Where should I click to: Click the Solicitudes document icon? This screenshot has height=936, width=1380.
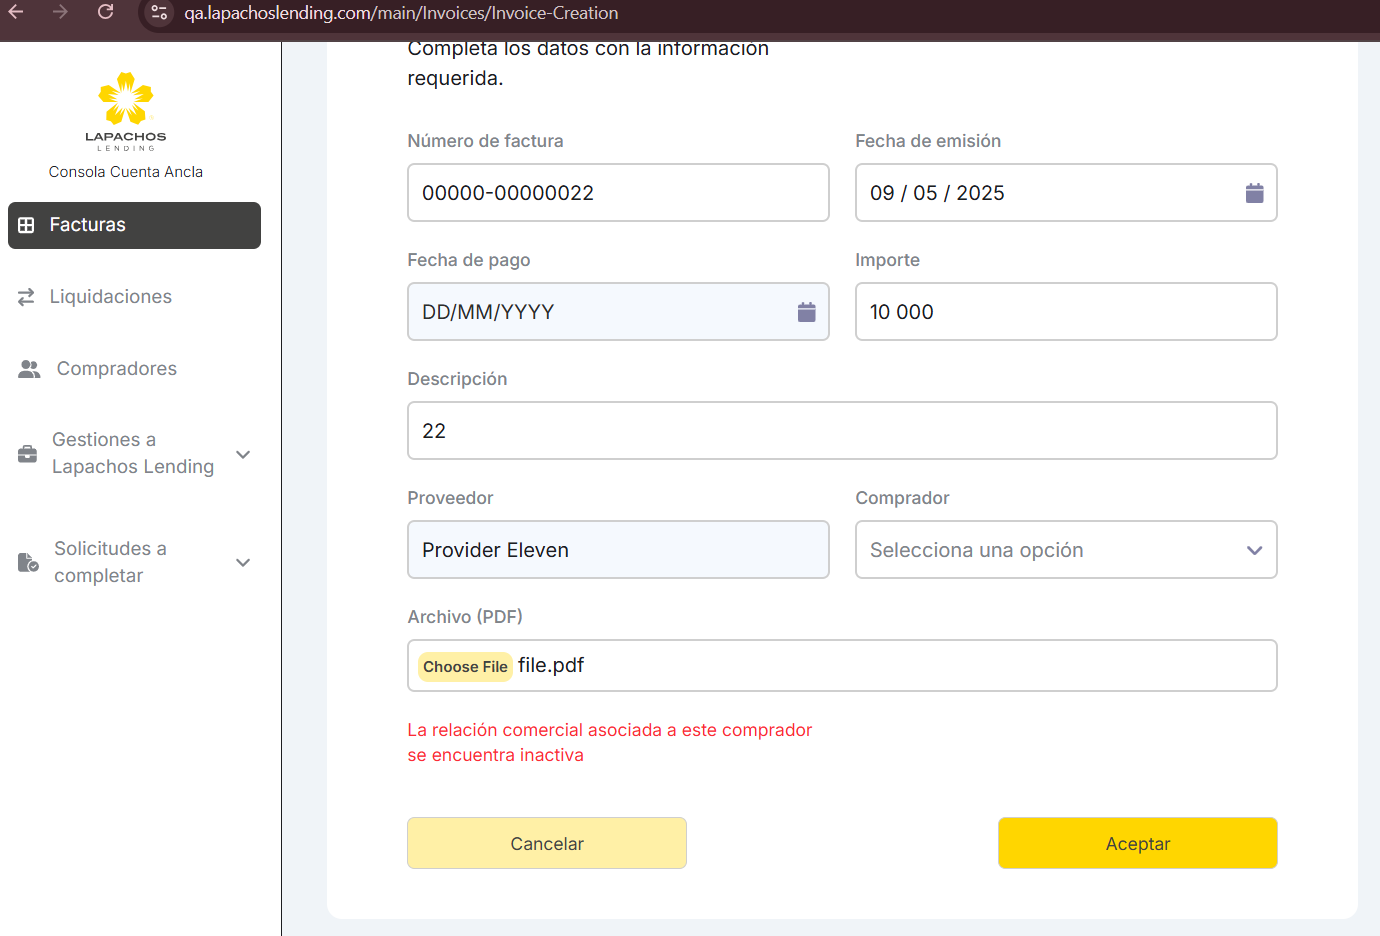28,562
